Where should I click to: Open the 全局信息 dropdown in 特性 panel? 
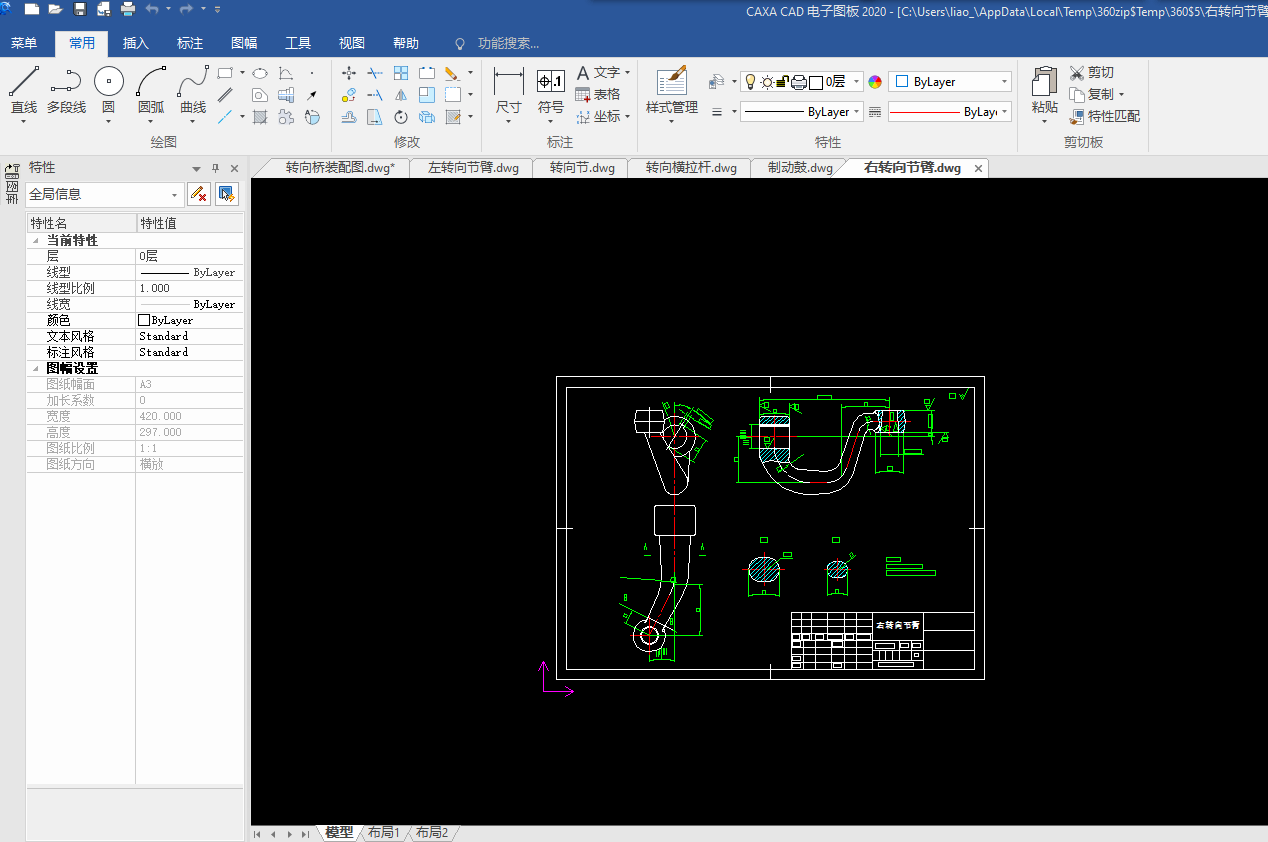pos(105,194)
